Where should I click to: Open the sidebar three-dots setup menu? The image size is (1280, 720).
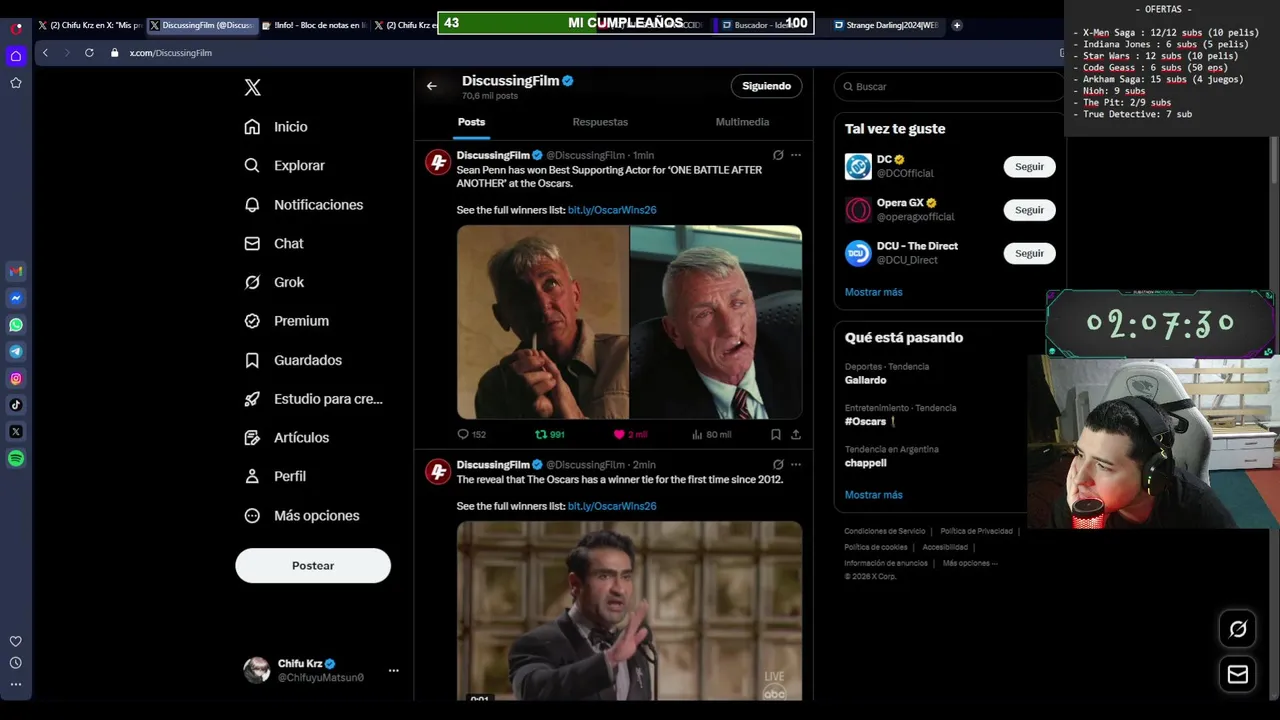tap(16, 685)
